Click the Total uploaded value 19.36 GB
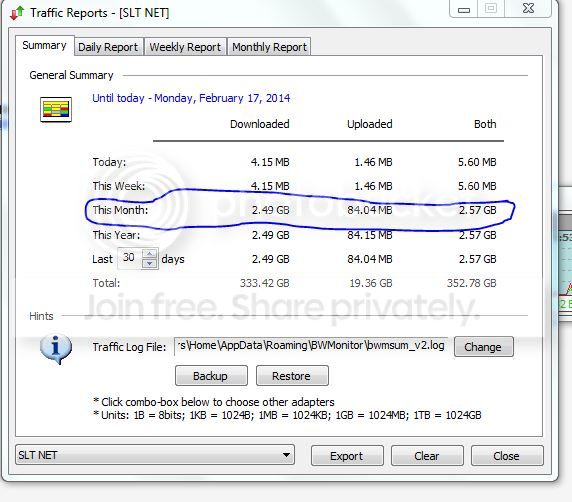The width and height of the screenshot is (572, 502). (x=371, y=283)
